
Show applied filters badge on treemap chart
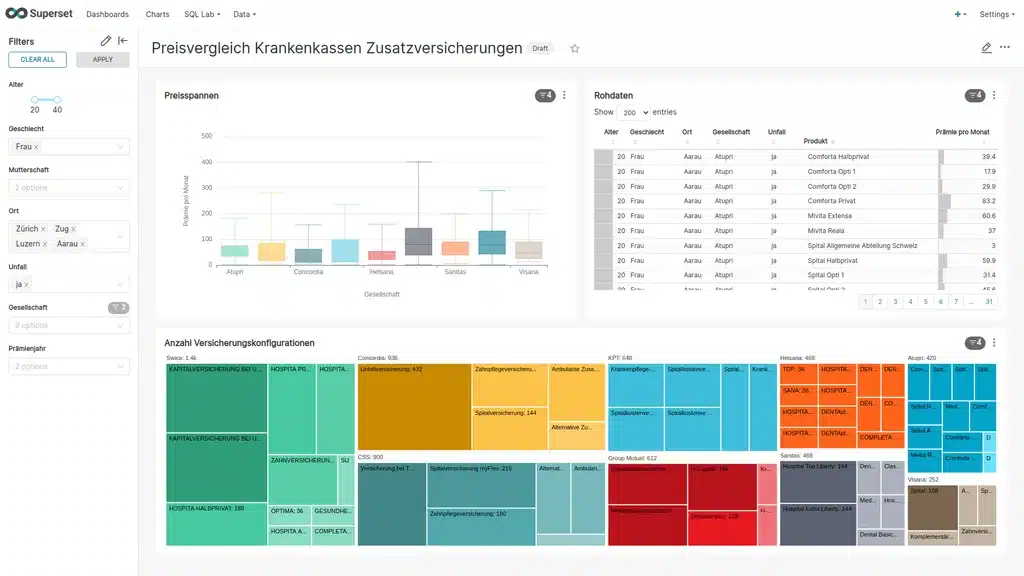point(975,342)
